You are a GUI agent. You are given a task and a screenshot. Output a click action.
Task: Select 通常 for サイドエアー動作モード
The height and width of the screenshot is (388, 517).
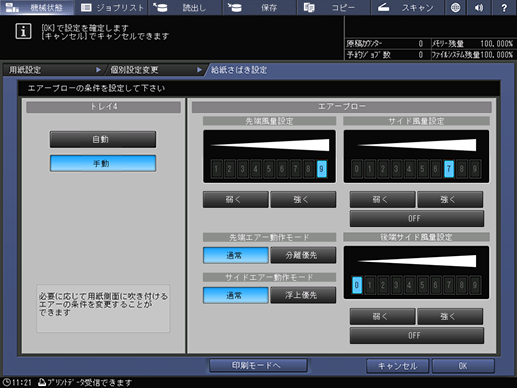236,295
